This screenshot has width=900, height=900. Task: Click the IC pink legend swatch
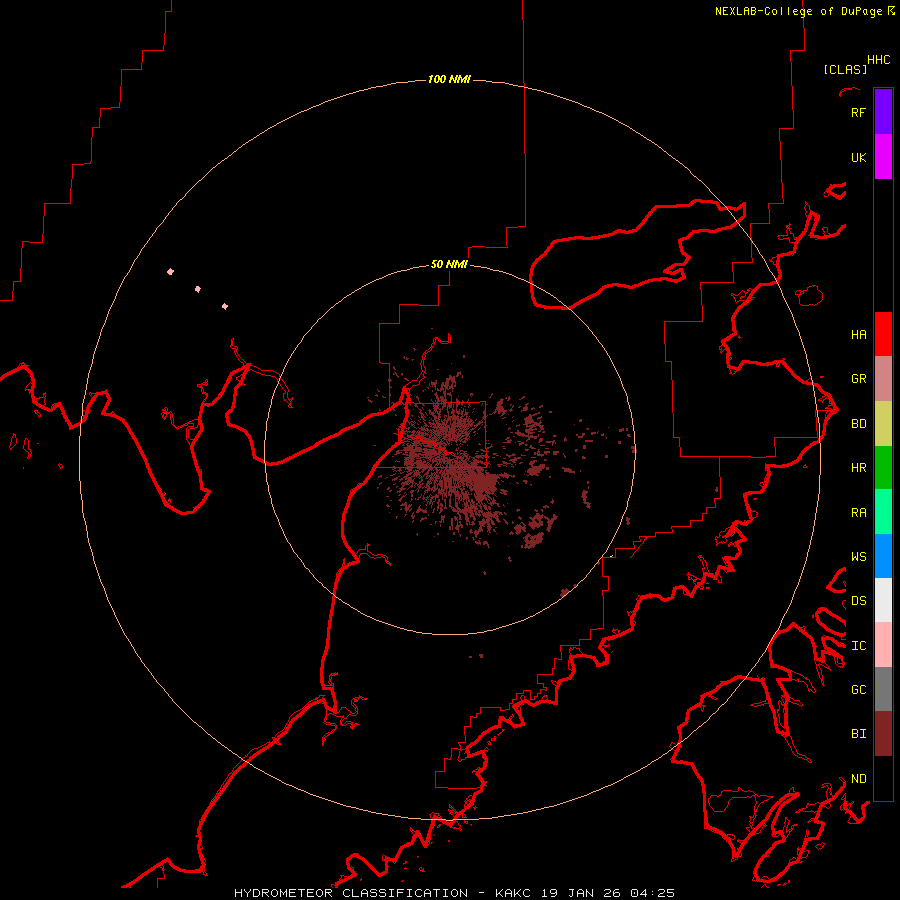[x=883, y=645]
